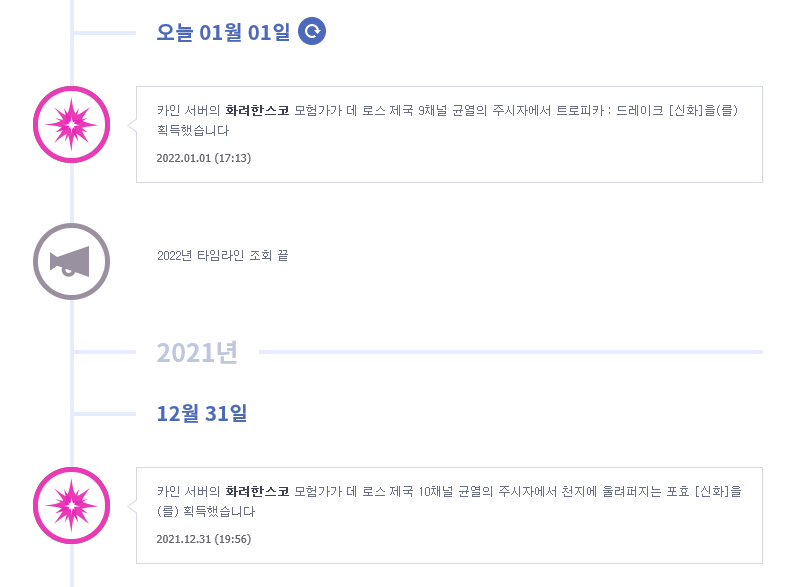Click the 2021.12.31 (19:56) timestamp

pyautogui.click(x=204, y=539)
